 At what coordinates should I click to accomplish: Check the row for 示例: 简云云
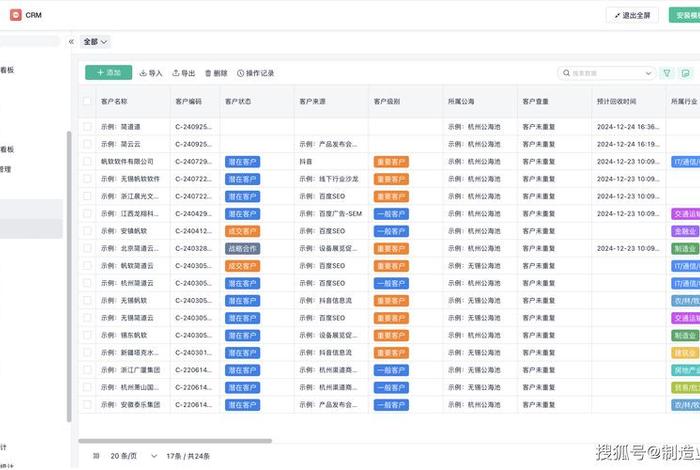click(87, 144)
